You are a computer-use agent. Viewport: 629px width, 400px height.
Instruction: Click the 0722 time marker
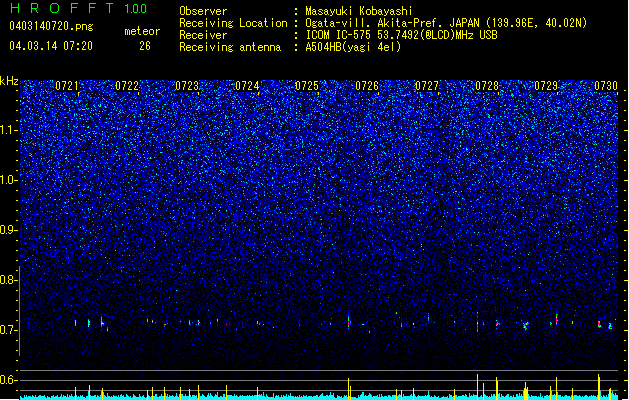coord(127,86)
